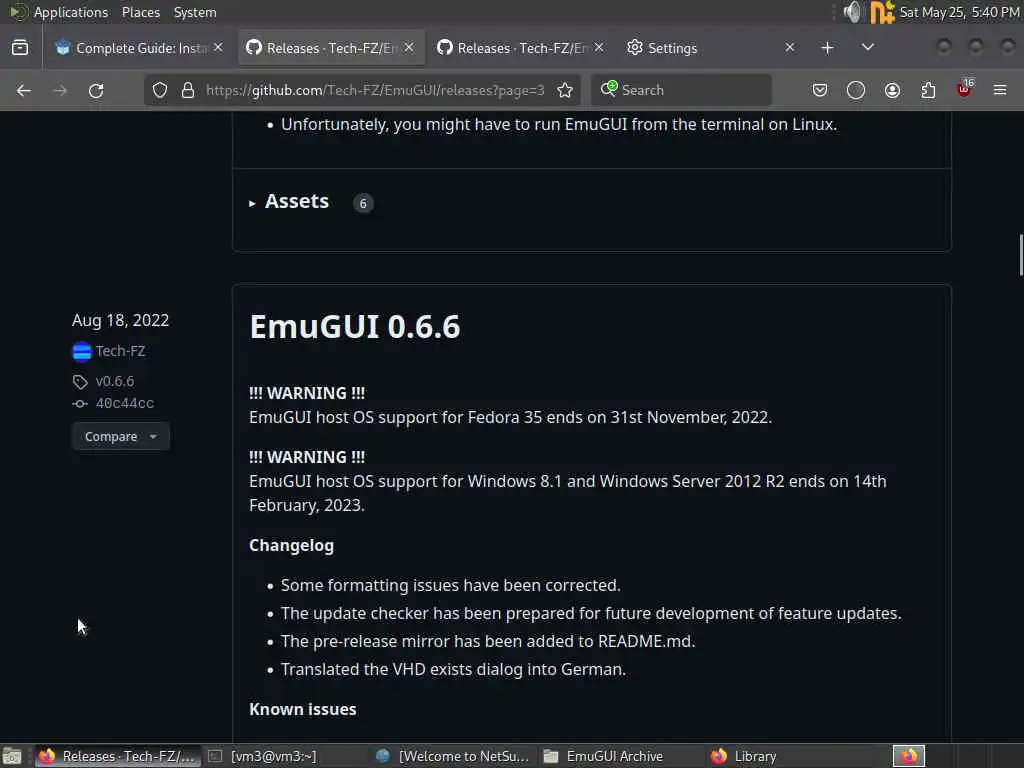
Task: Open Firefox View tab list icon
Action: coord(20,48)
